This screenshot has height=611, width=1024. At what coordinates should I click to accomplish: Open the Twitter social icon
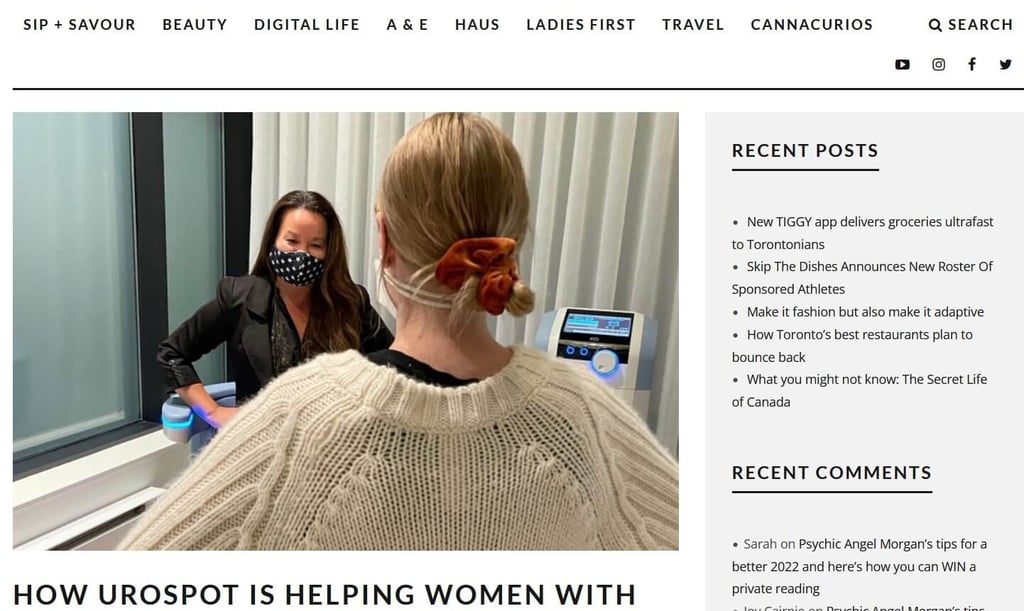click(x=1005, y=64)
